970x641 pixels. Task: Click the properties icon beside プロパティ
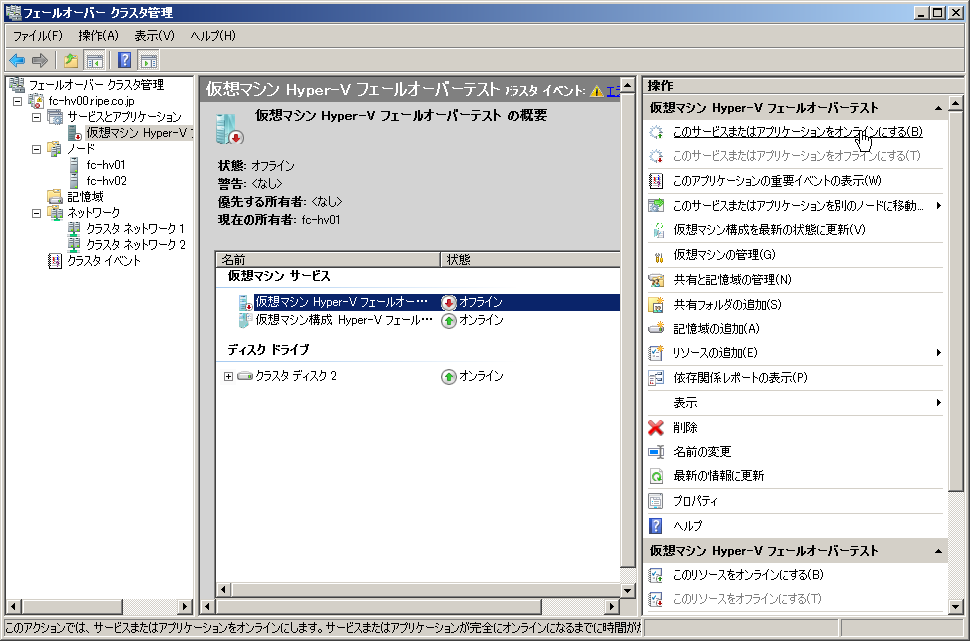pos(656,501)
